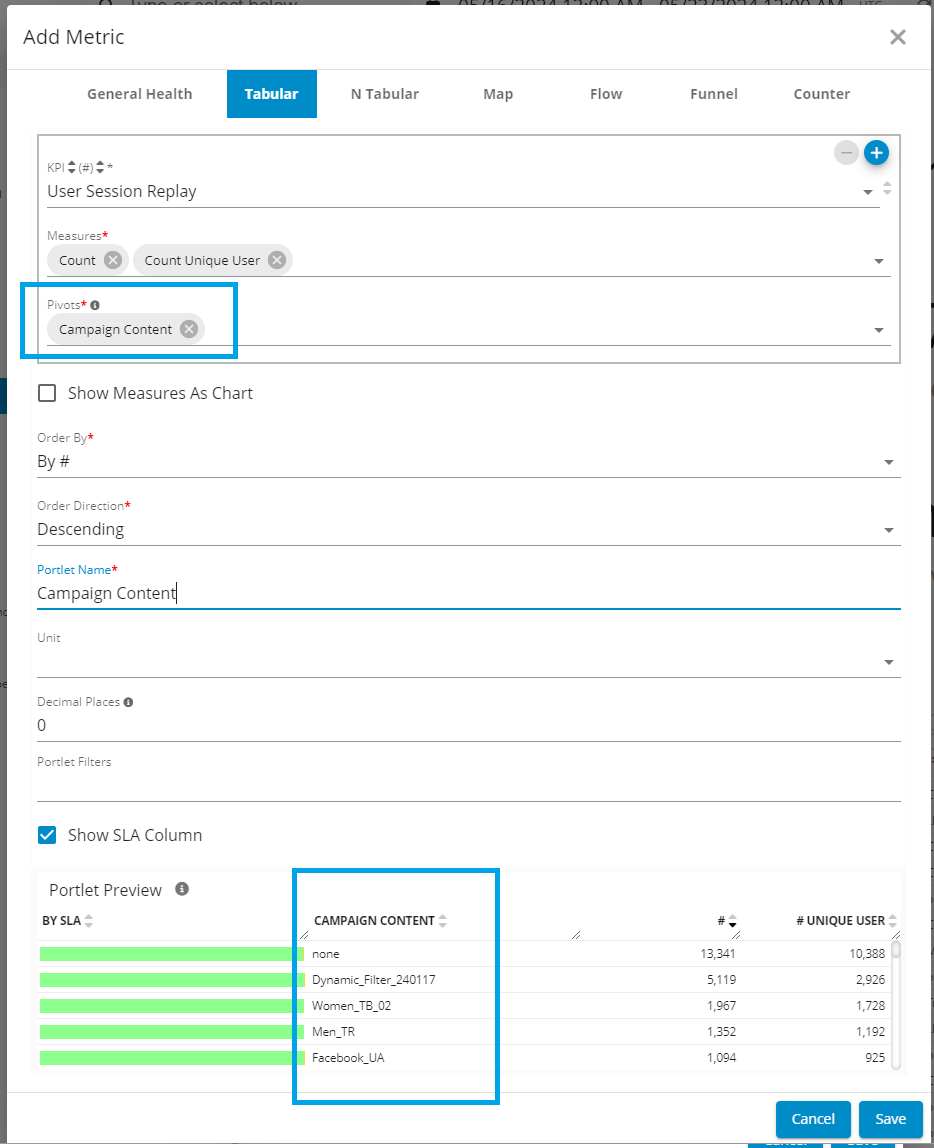
Task: Click the gray minus remove KPI icon
Action: (x=847, y=153)
